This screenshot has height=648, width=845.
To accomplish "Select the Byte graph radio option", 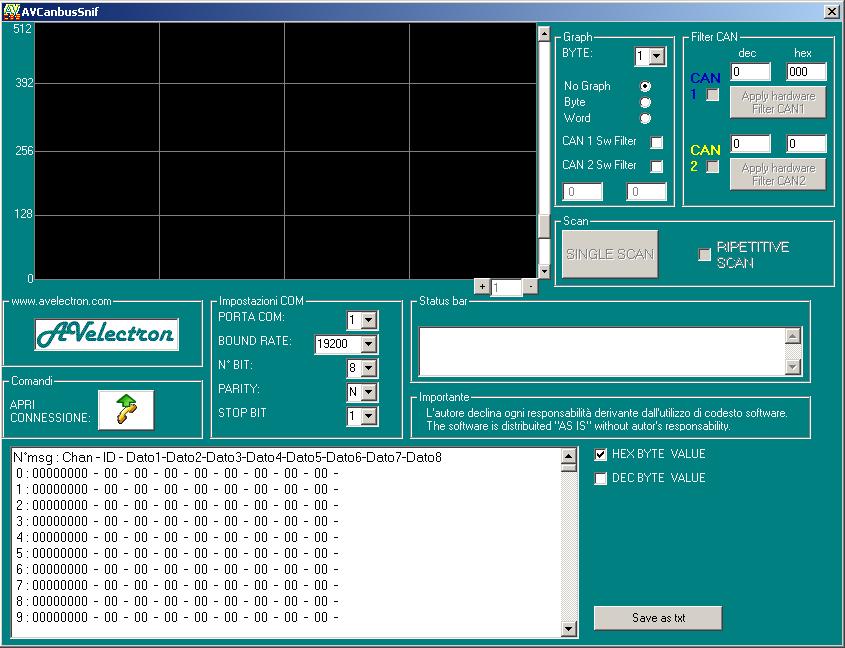I will click(x=645, y=102).
